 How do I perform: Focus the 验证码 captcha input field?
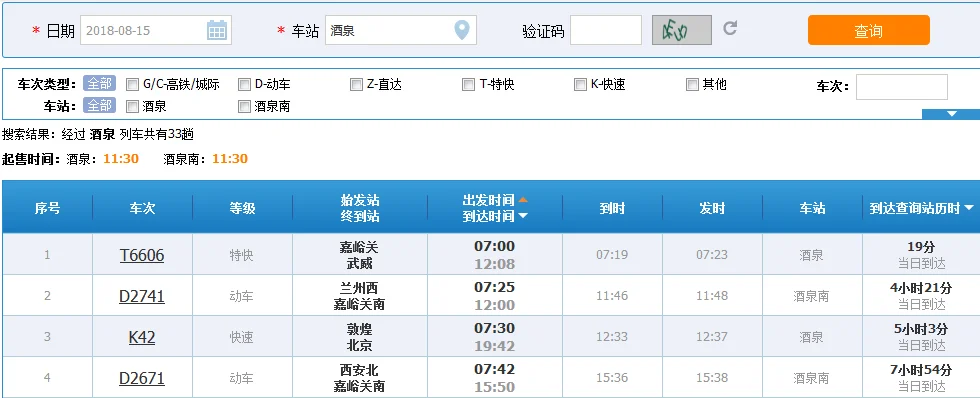606,30
